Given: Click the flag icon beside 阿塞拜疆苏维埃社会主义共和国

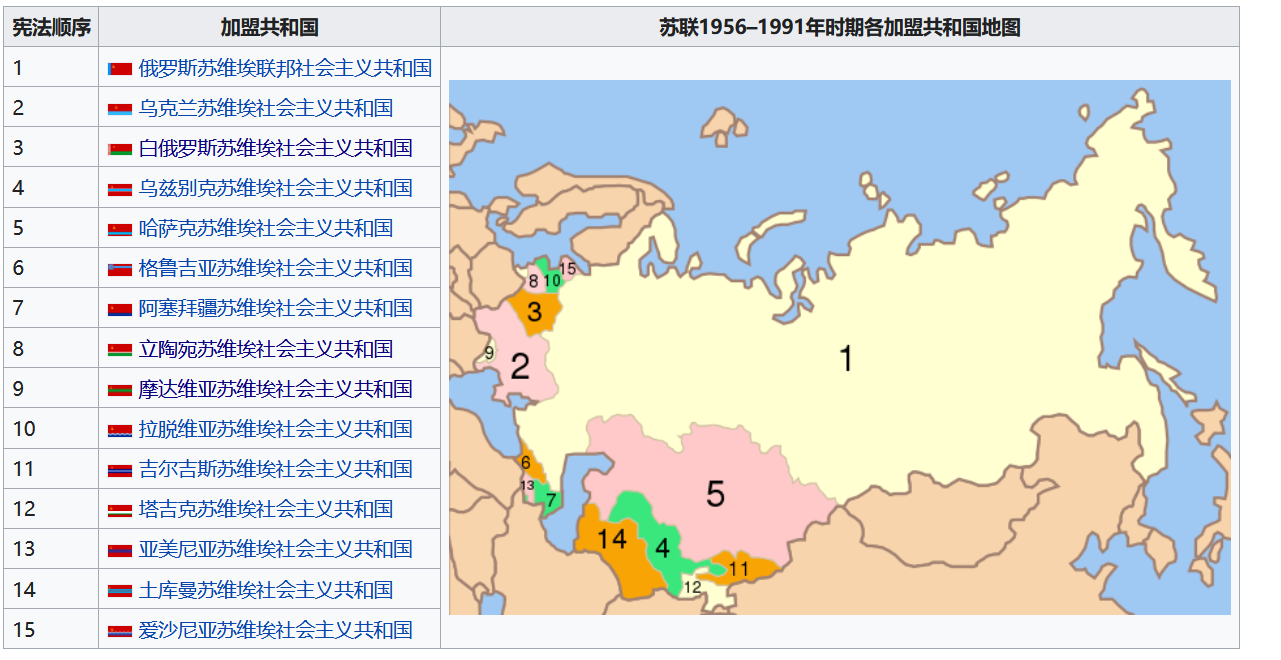Looking at the screenshot, I should click(x=120, y=309).
